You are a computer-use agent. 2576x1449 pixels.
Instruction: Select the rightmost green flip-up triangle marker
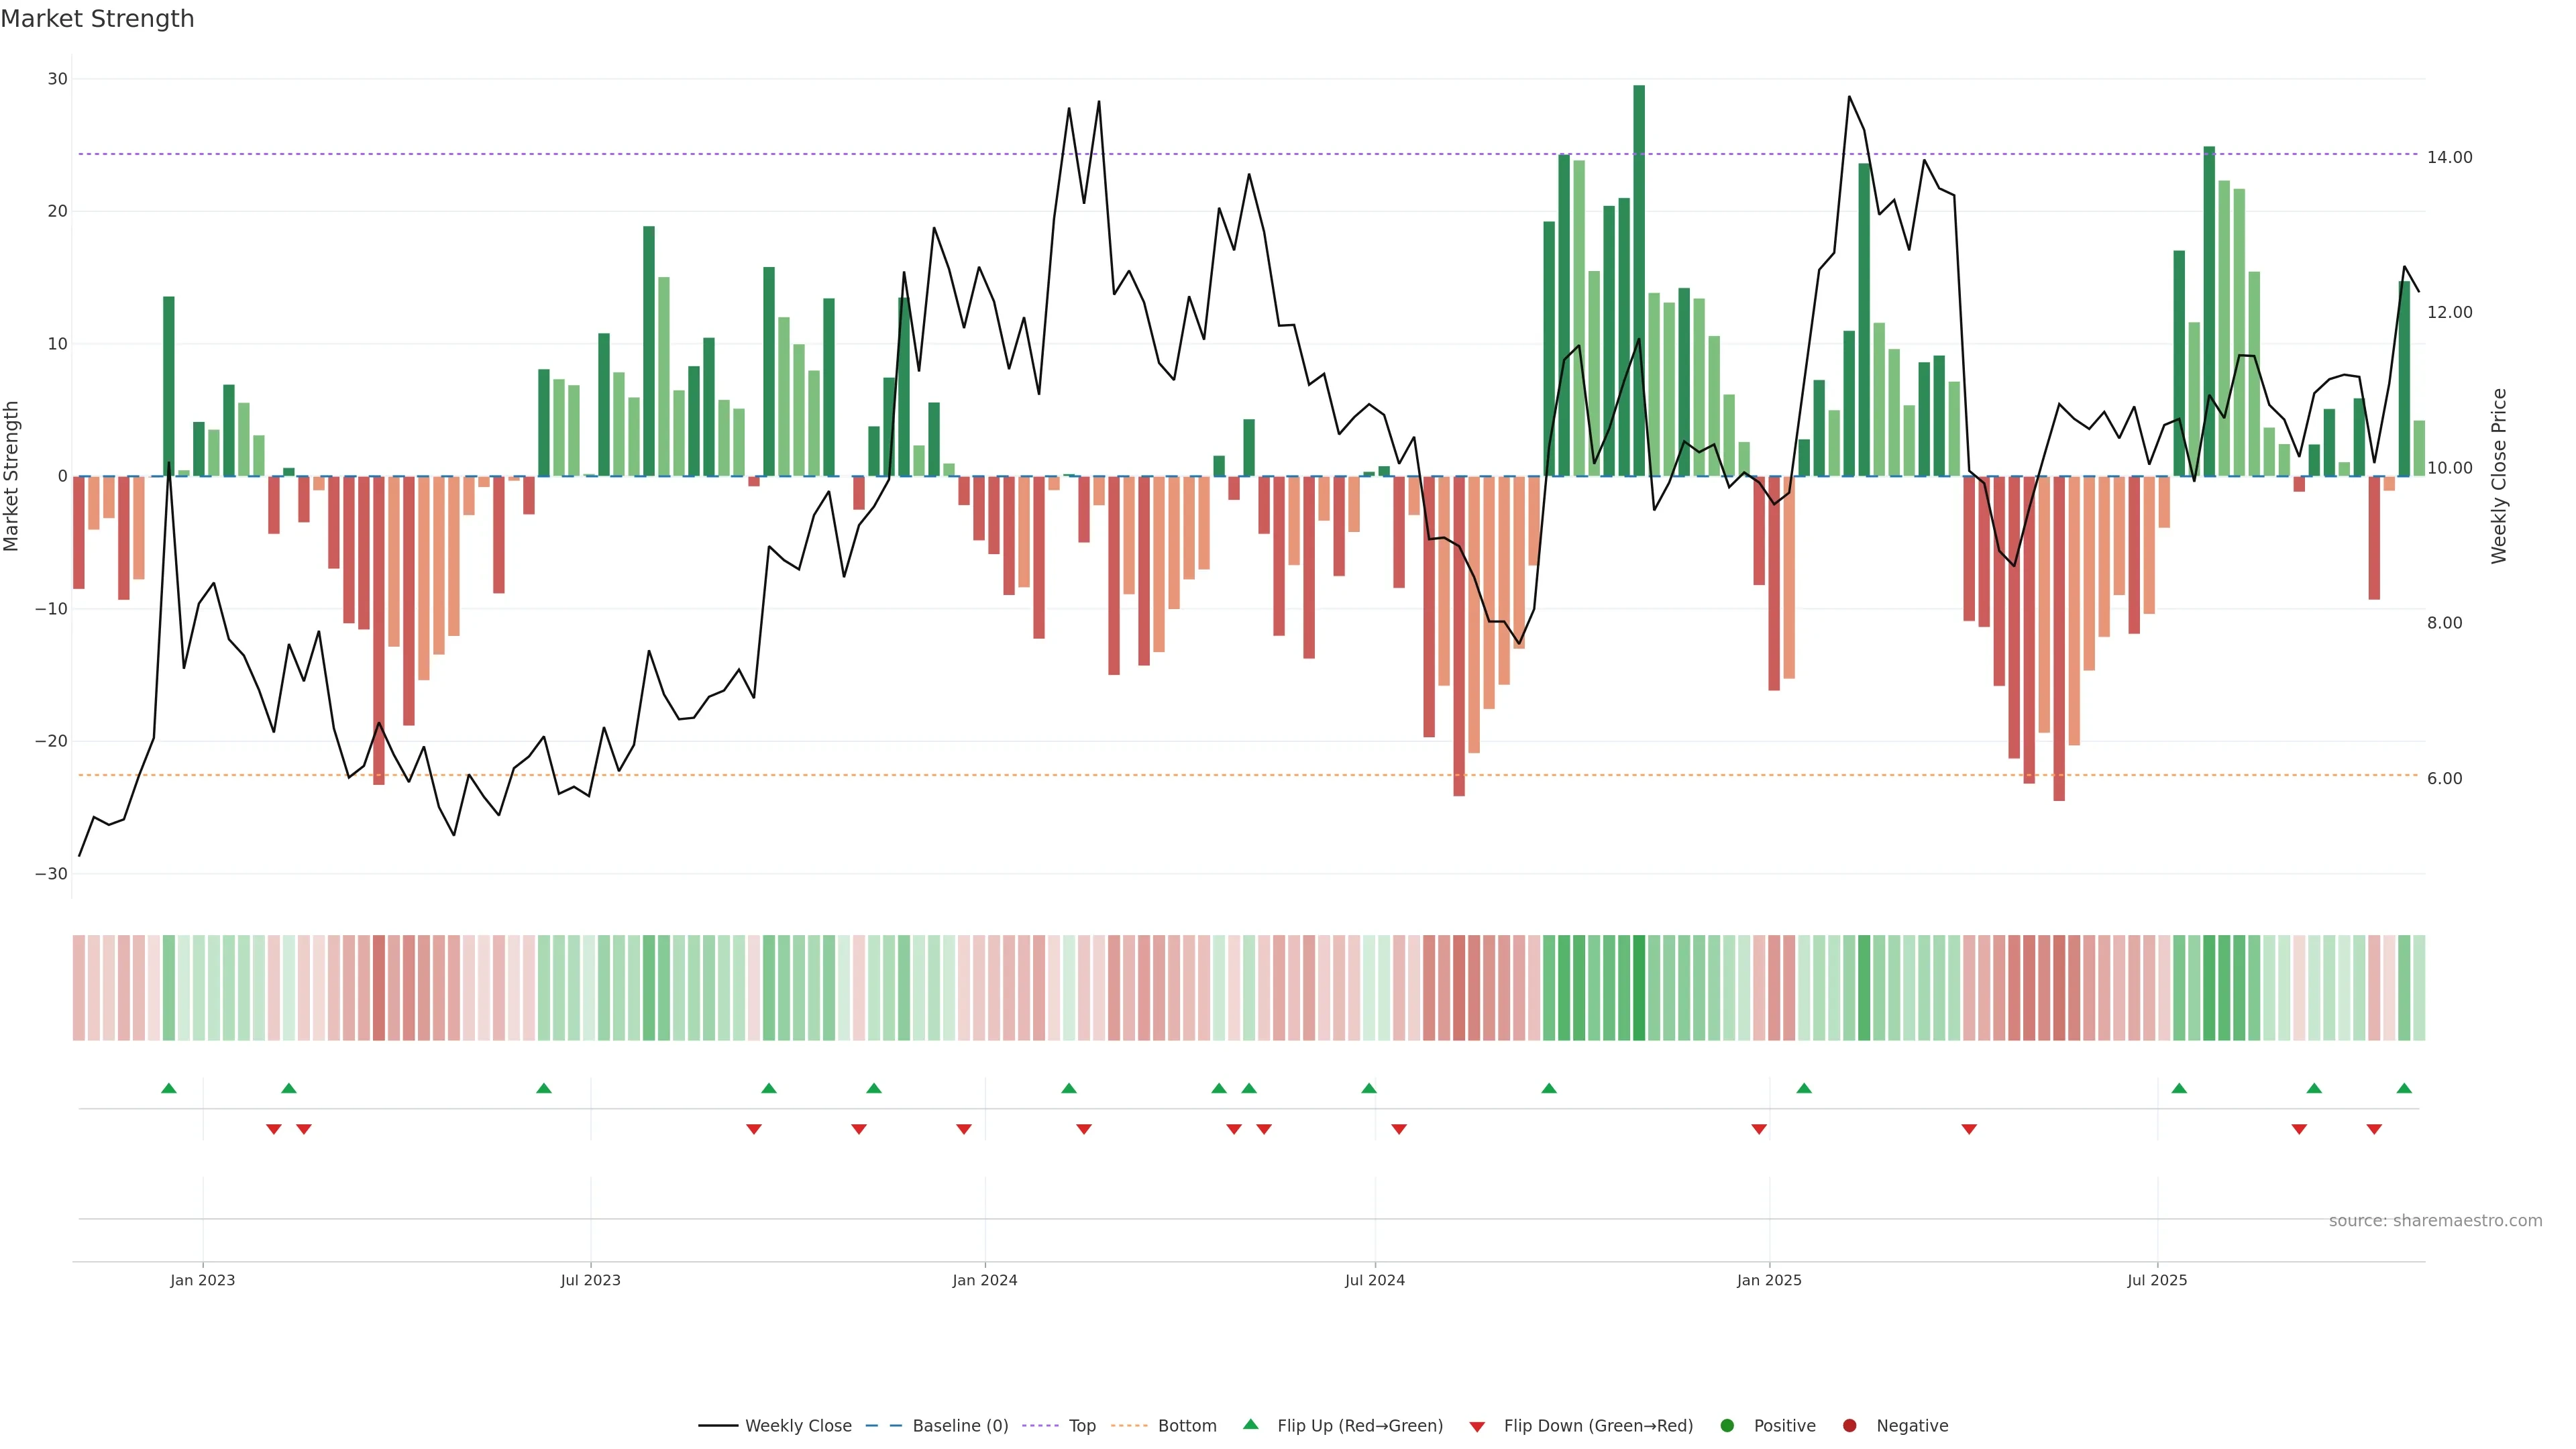click(2404, 1088)
